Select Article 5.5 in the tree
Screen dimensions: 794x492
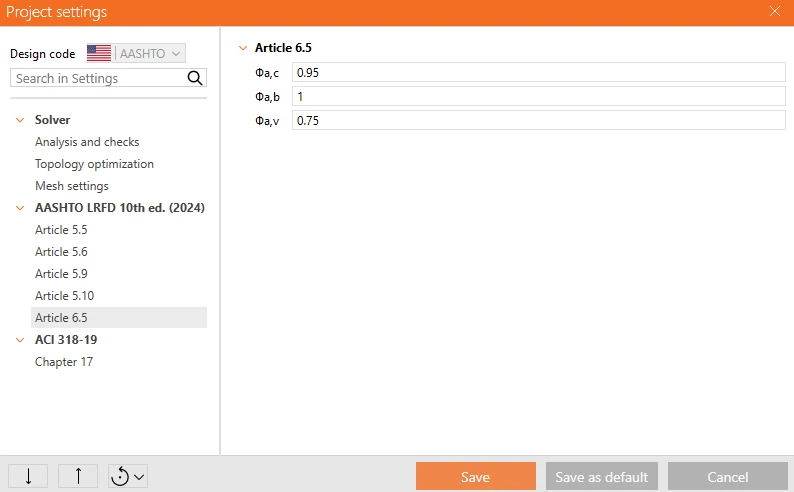tap(61, 230)
